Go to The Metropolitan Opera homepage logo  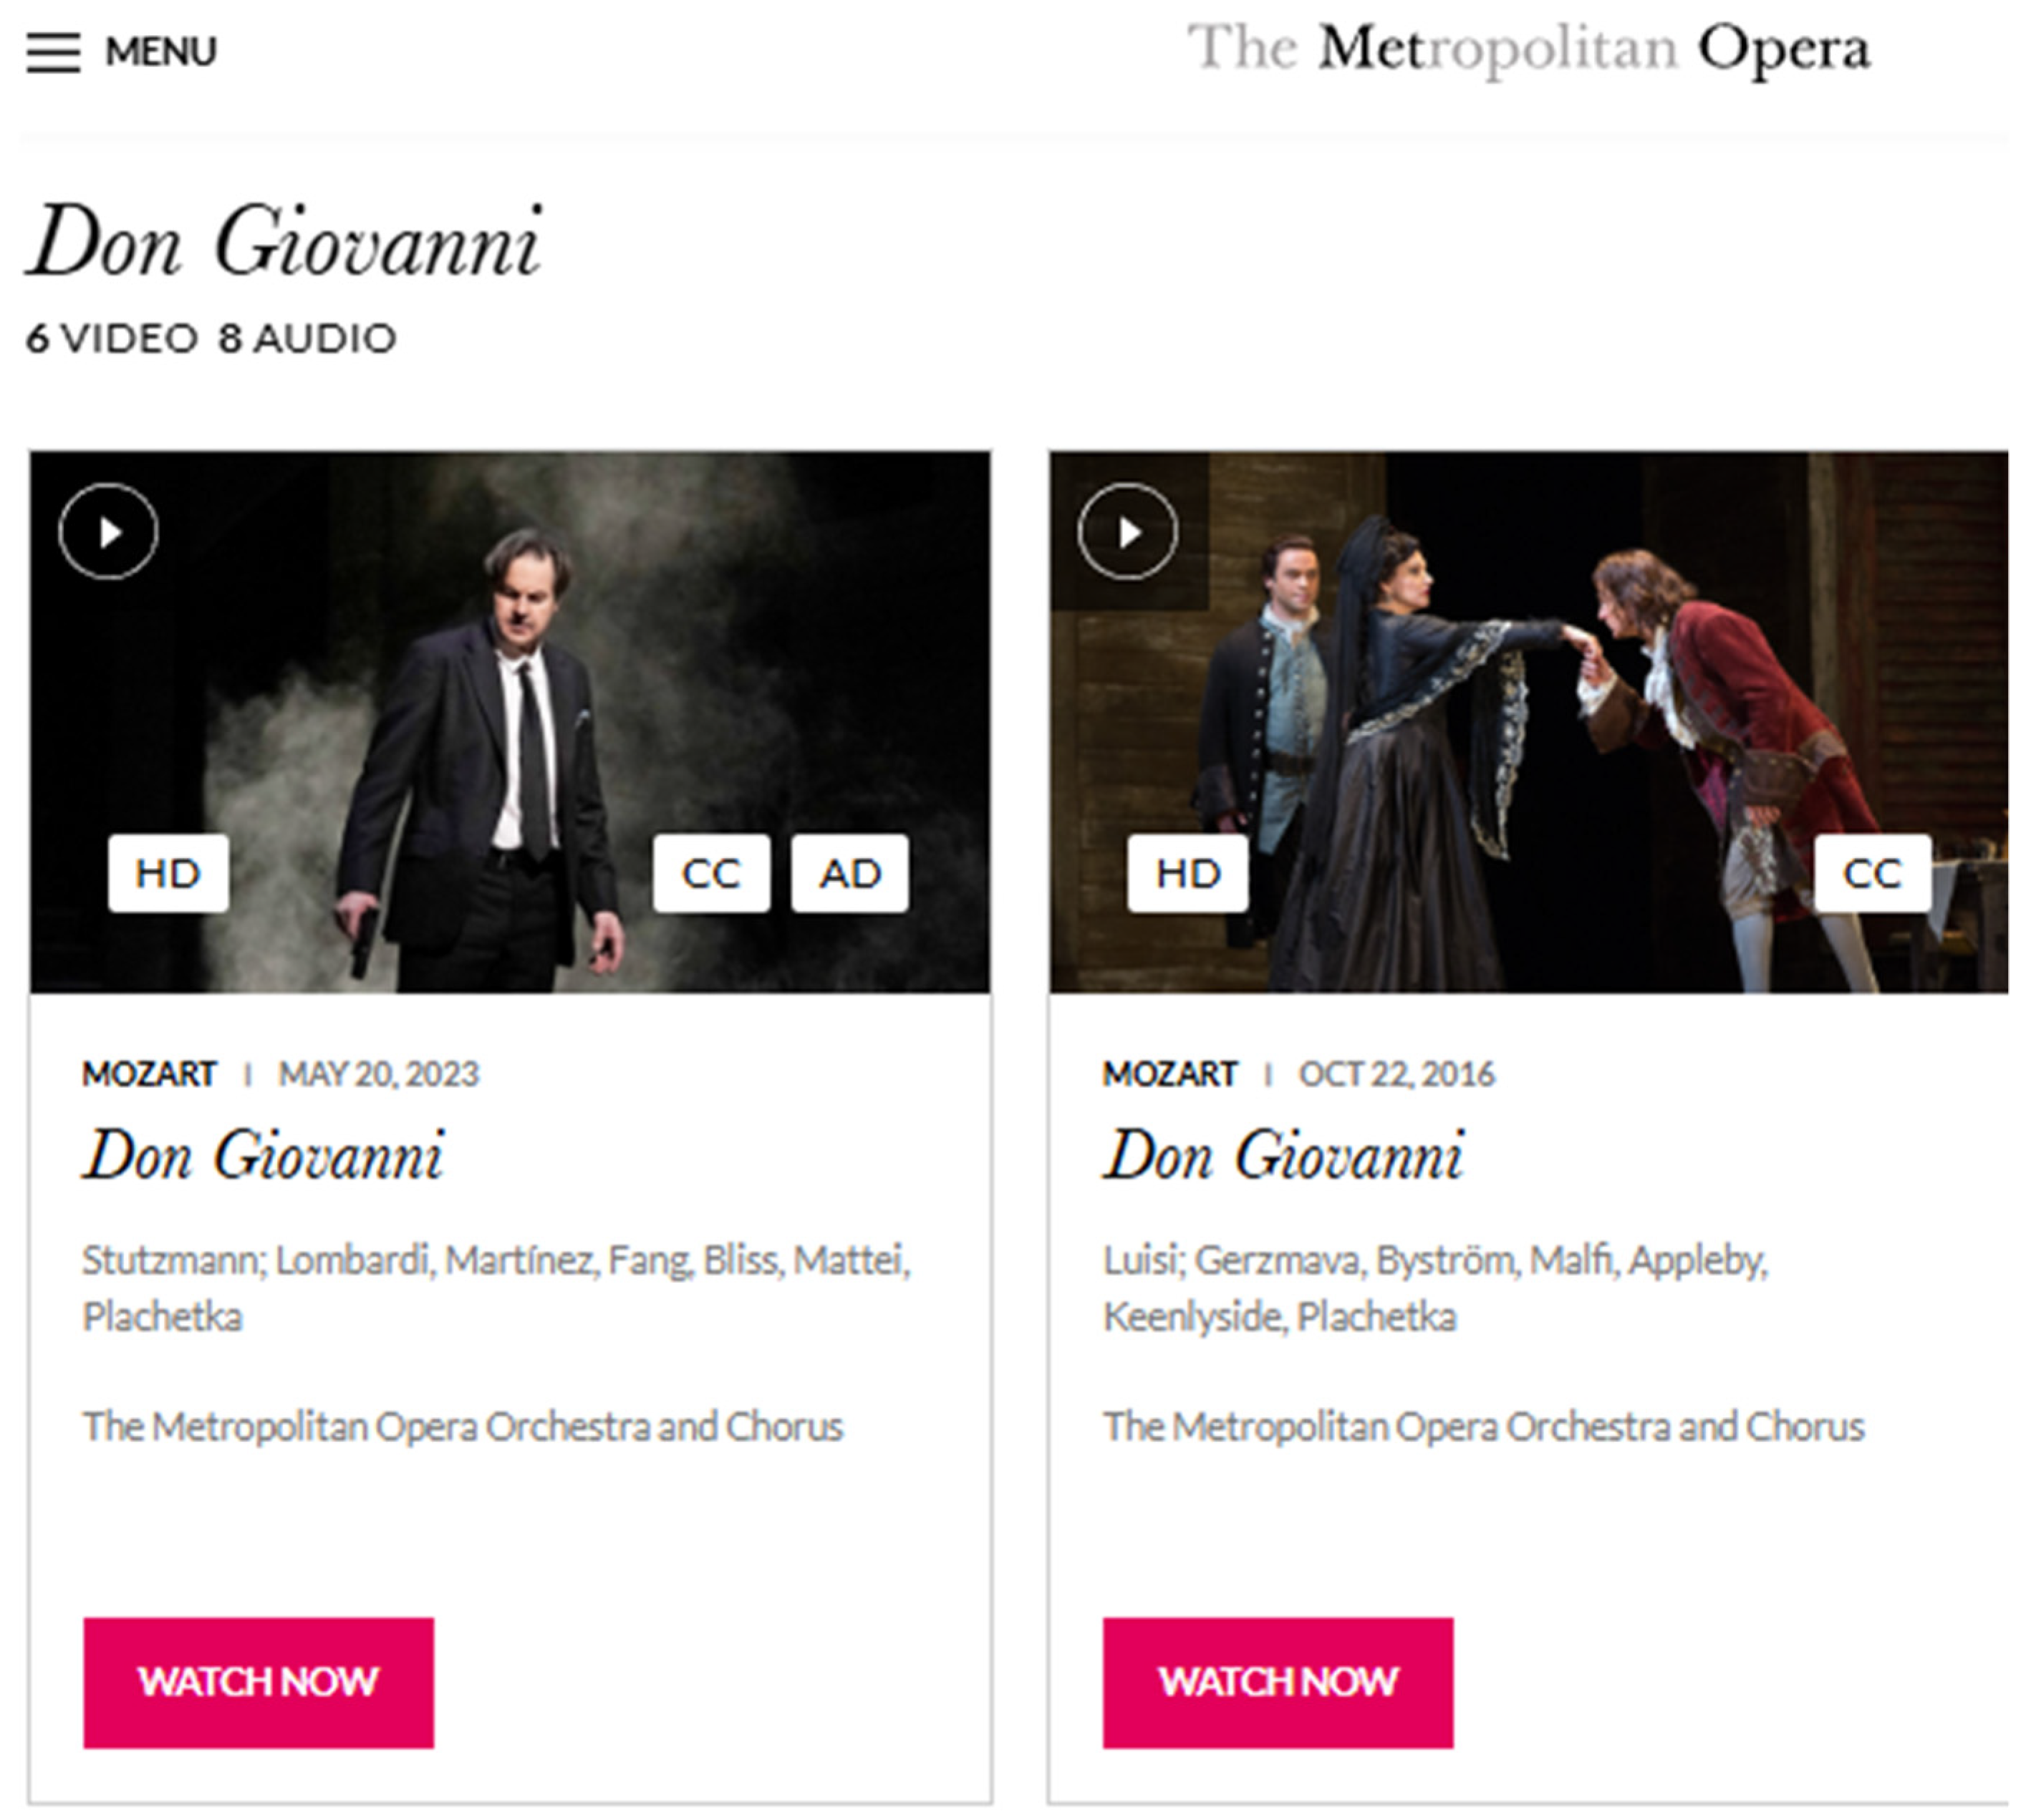tap(1527, 50)
